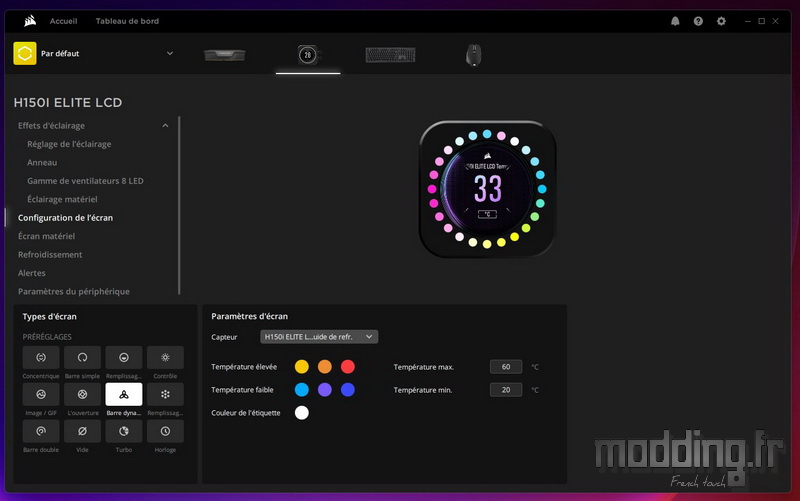Click purple Température faible swatch

coord(324,390)
